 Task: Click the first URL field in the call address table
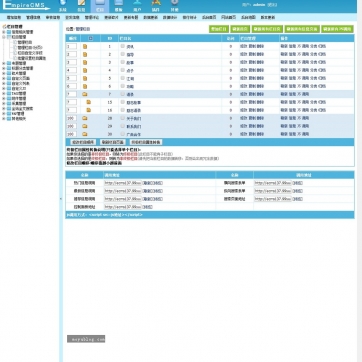click(x=123, y=183)
